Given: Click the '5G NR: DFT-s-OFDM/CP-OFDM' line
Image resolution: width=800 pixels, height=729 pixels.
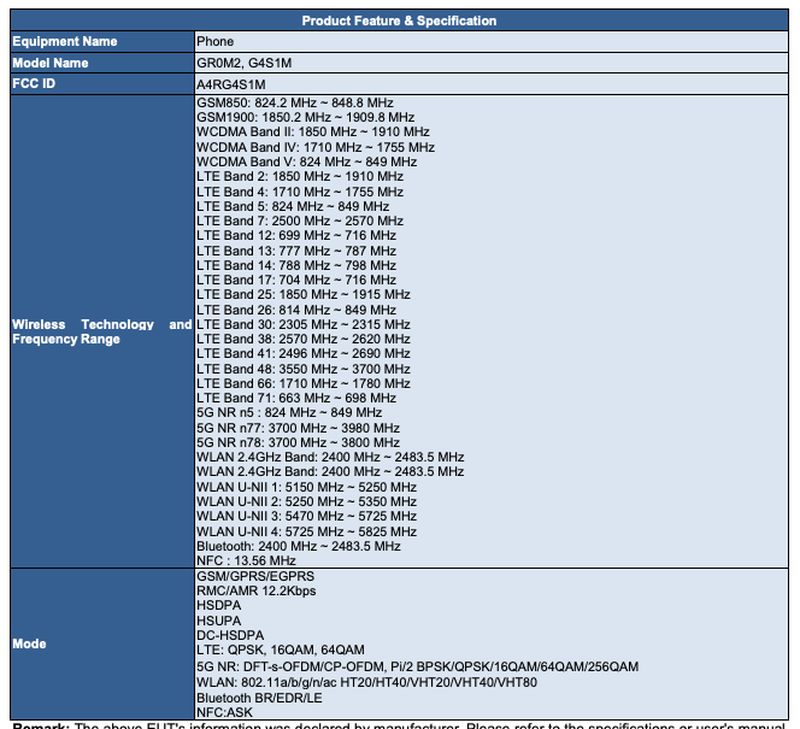Looking at the screenshot, I should click(418, 667).
